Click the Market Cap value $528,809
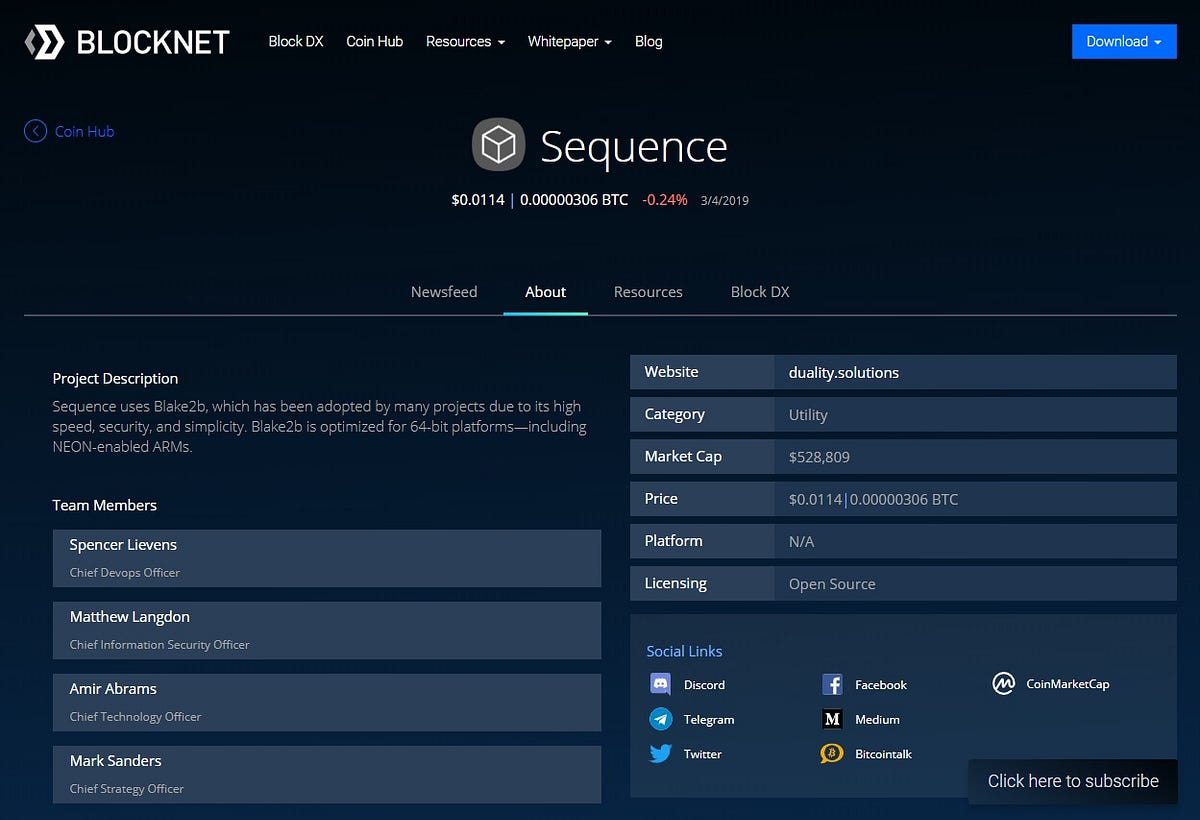 (x=819, y=457)
